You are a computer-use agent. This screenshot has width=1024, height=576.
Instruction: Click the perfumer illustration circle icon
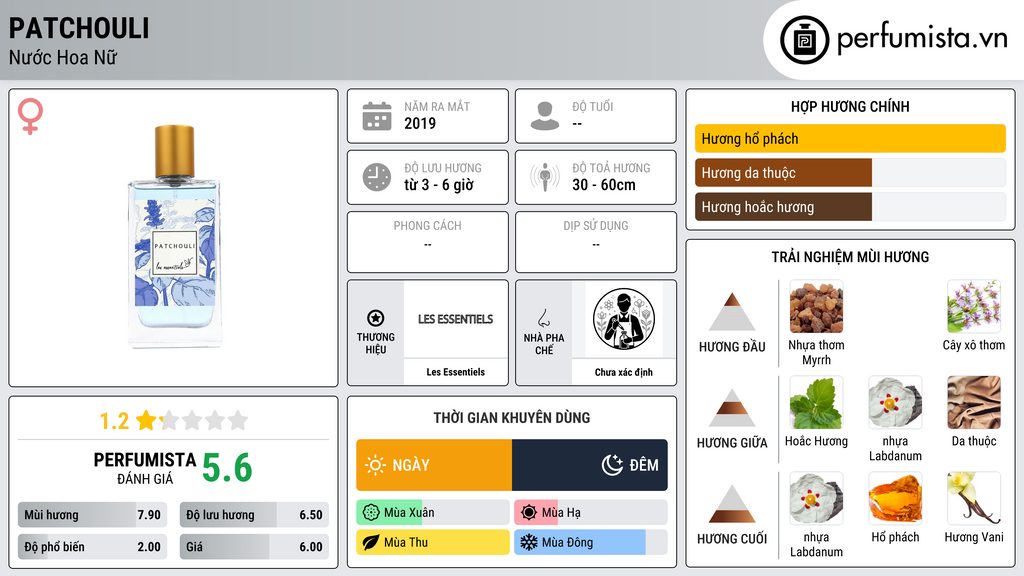624,319
